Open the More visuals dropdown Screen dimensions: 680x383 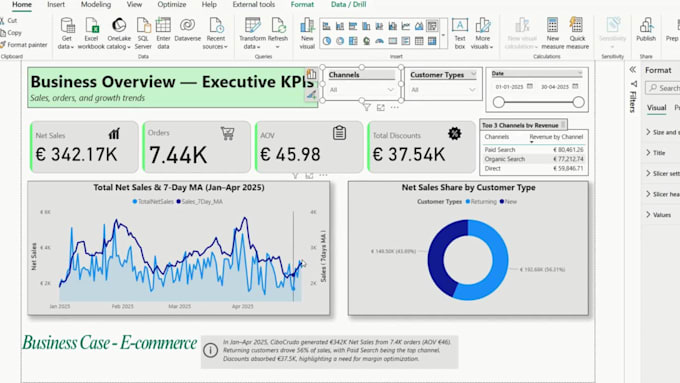point(482,33)
